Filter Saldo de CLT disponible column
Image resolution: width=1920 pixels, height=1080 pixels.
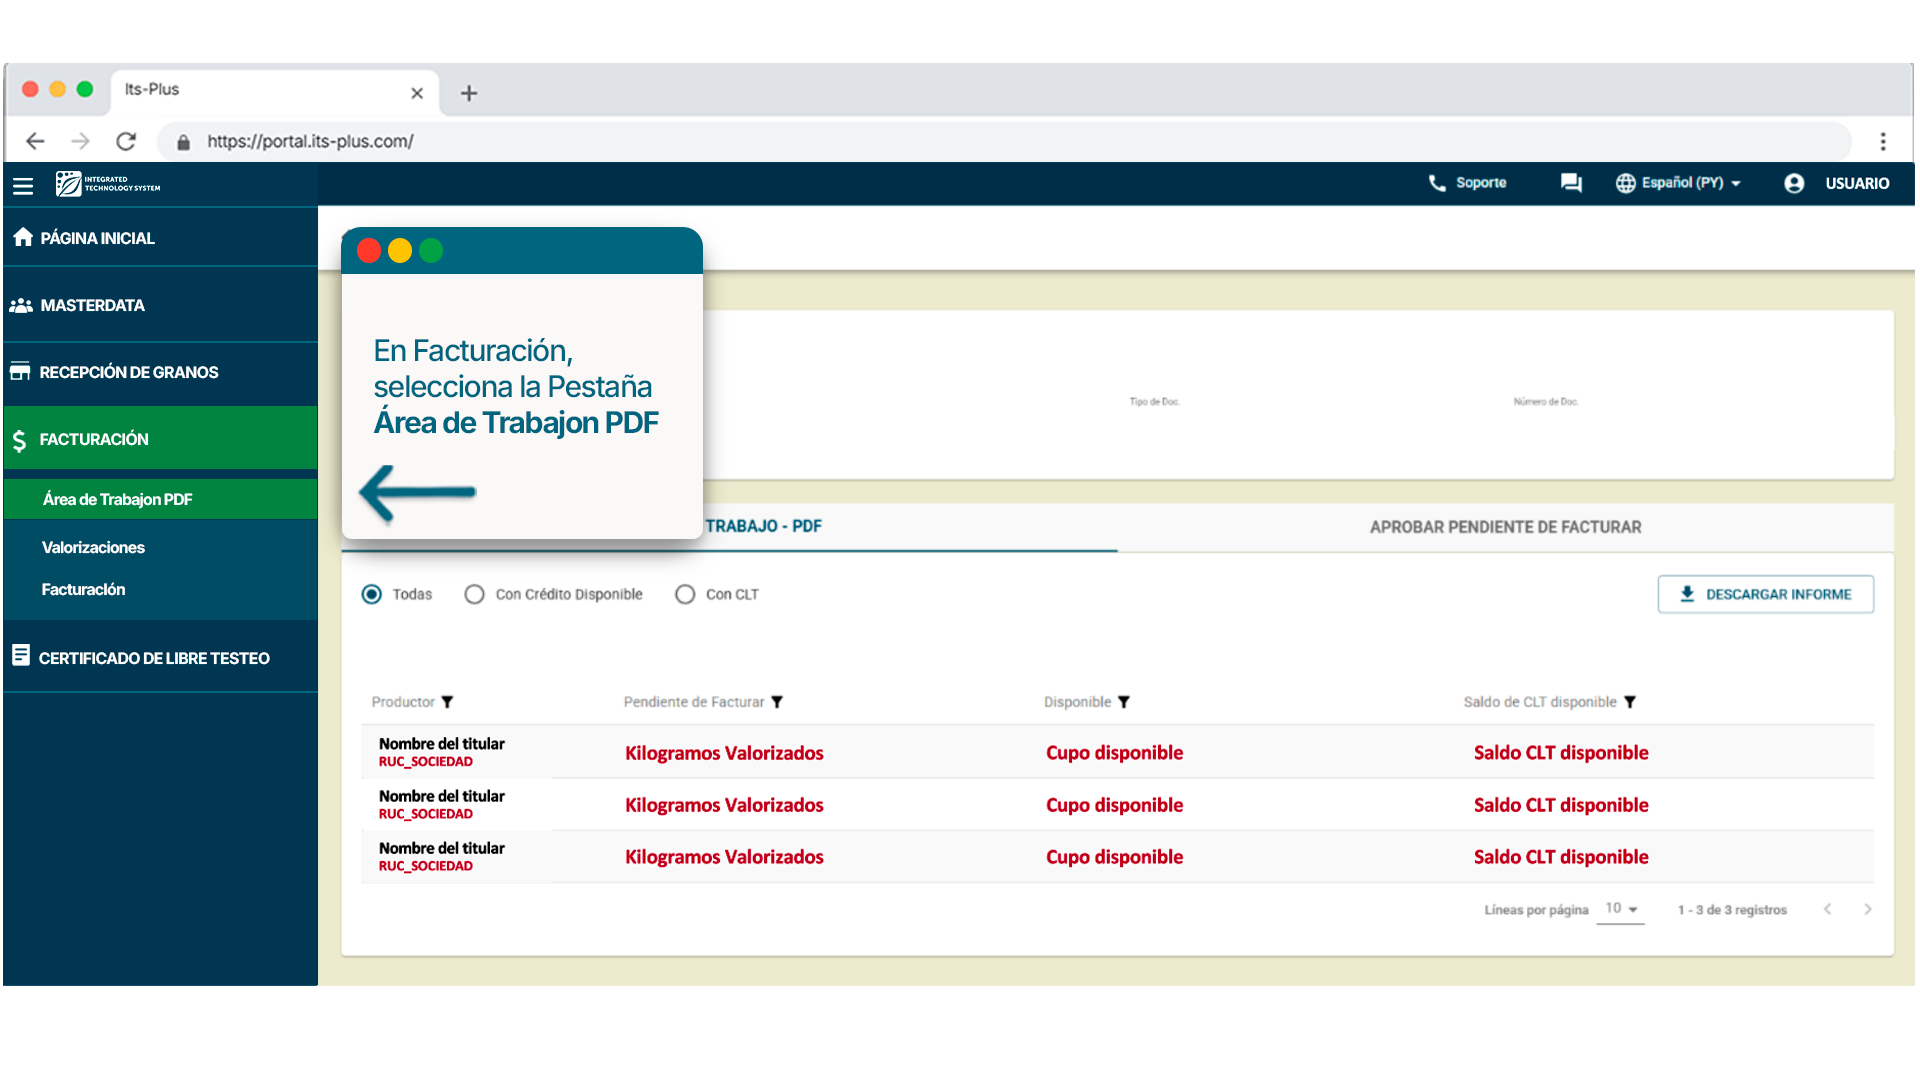(x=1630, y=702)
